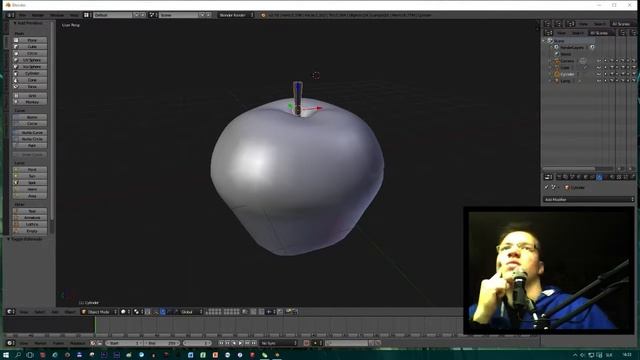Select Cylinder in the outliner
This screenshot has height=360, width=640.
pos(567,74)
